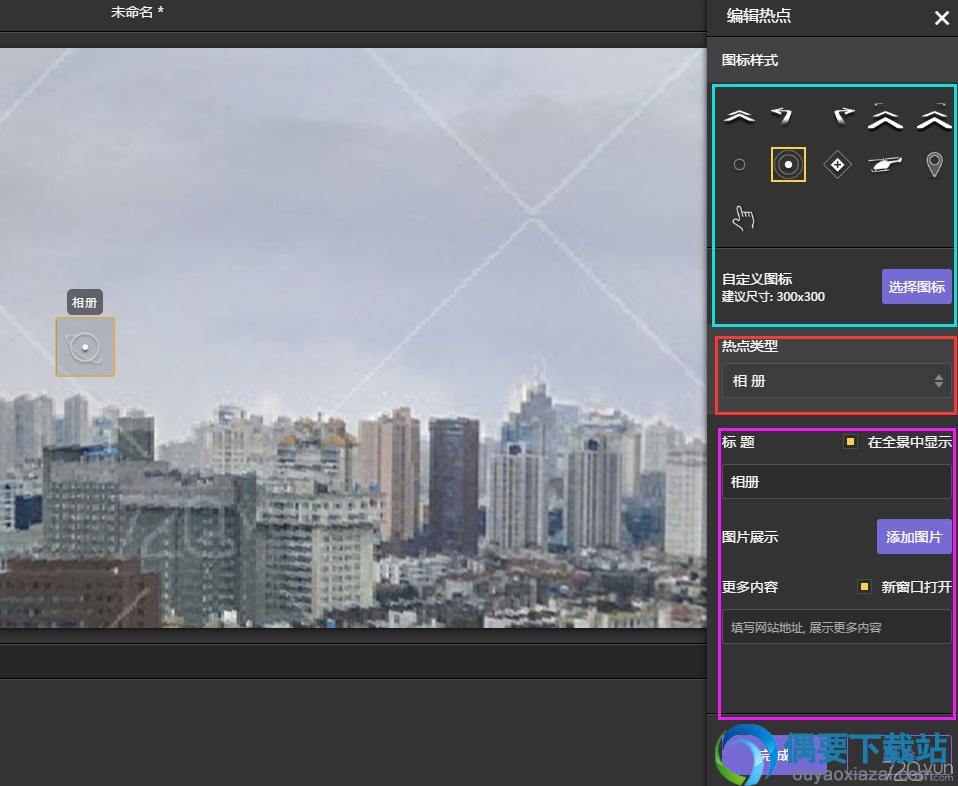This screenshot has height=786, width=958.
Task: Pick the helicopter hotspot icon
Action: [885, 164]
